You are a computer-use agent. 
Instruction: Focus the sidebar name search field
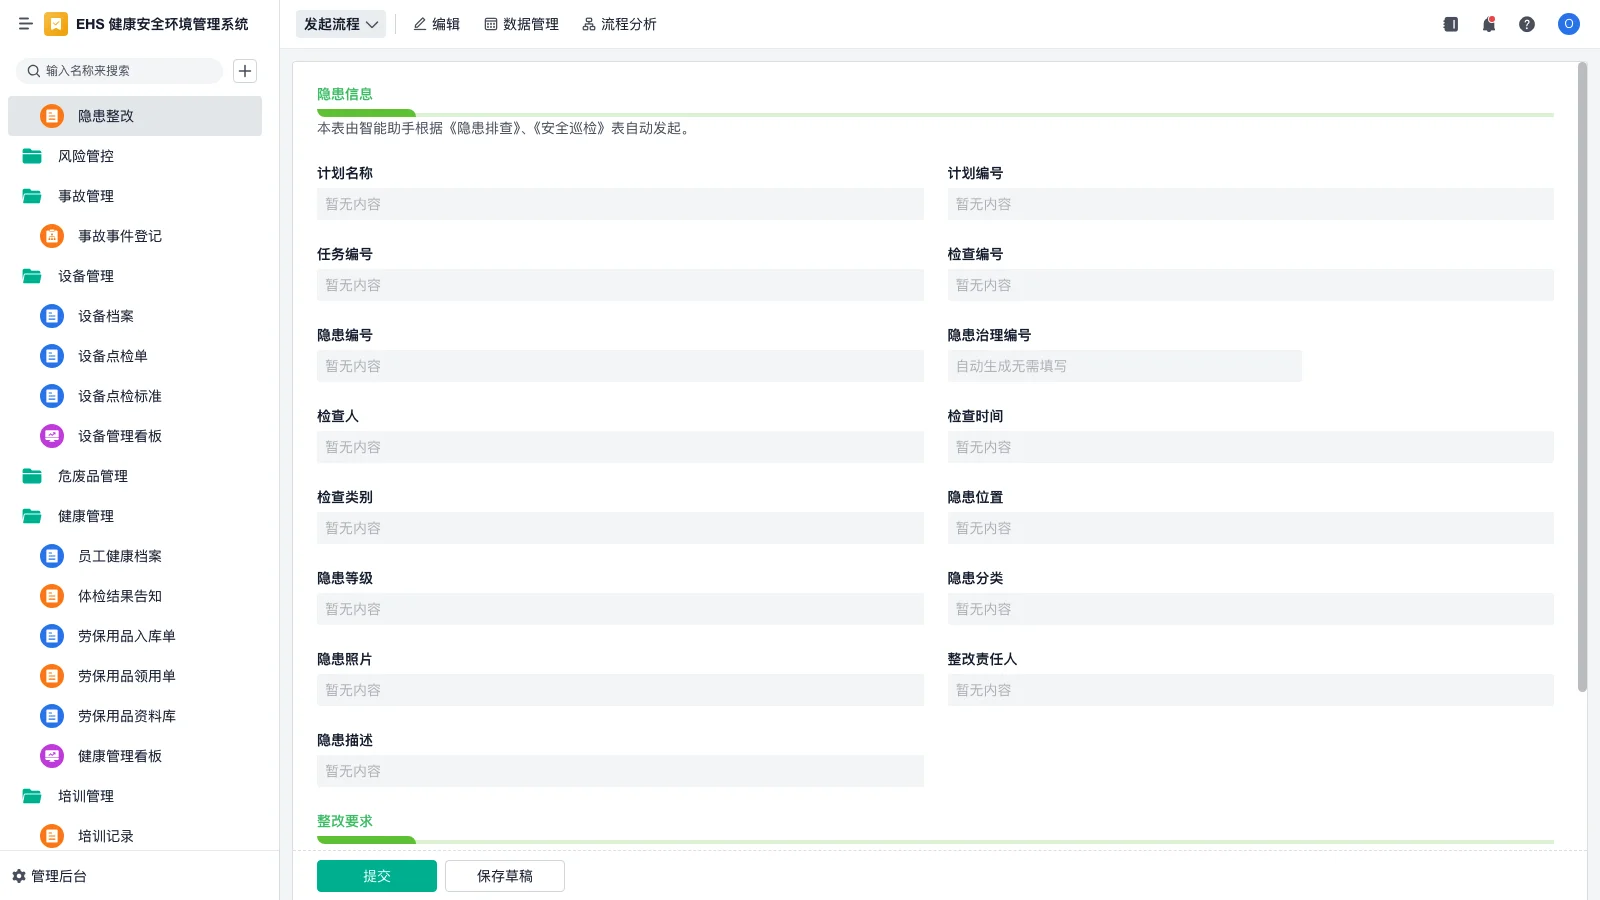[125, 71]
